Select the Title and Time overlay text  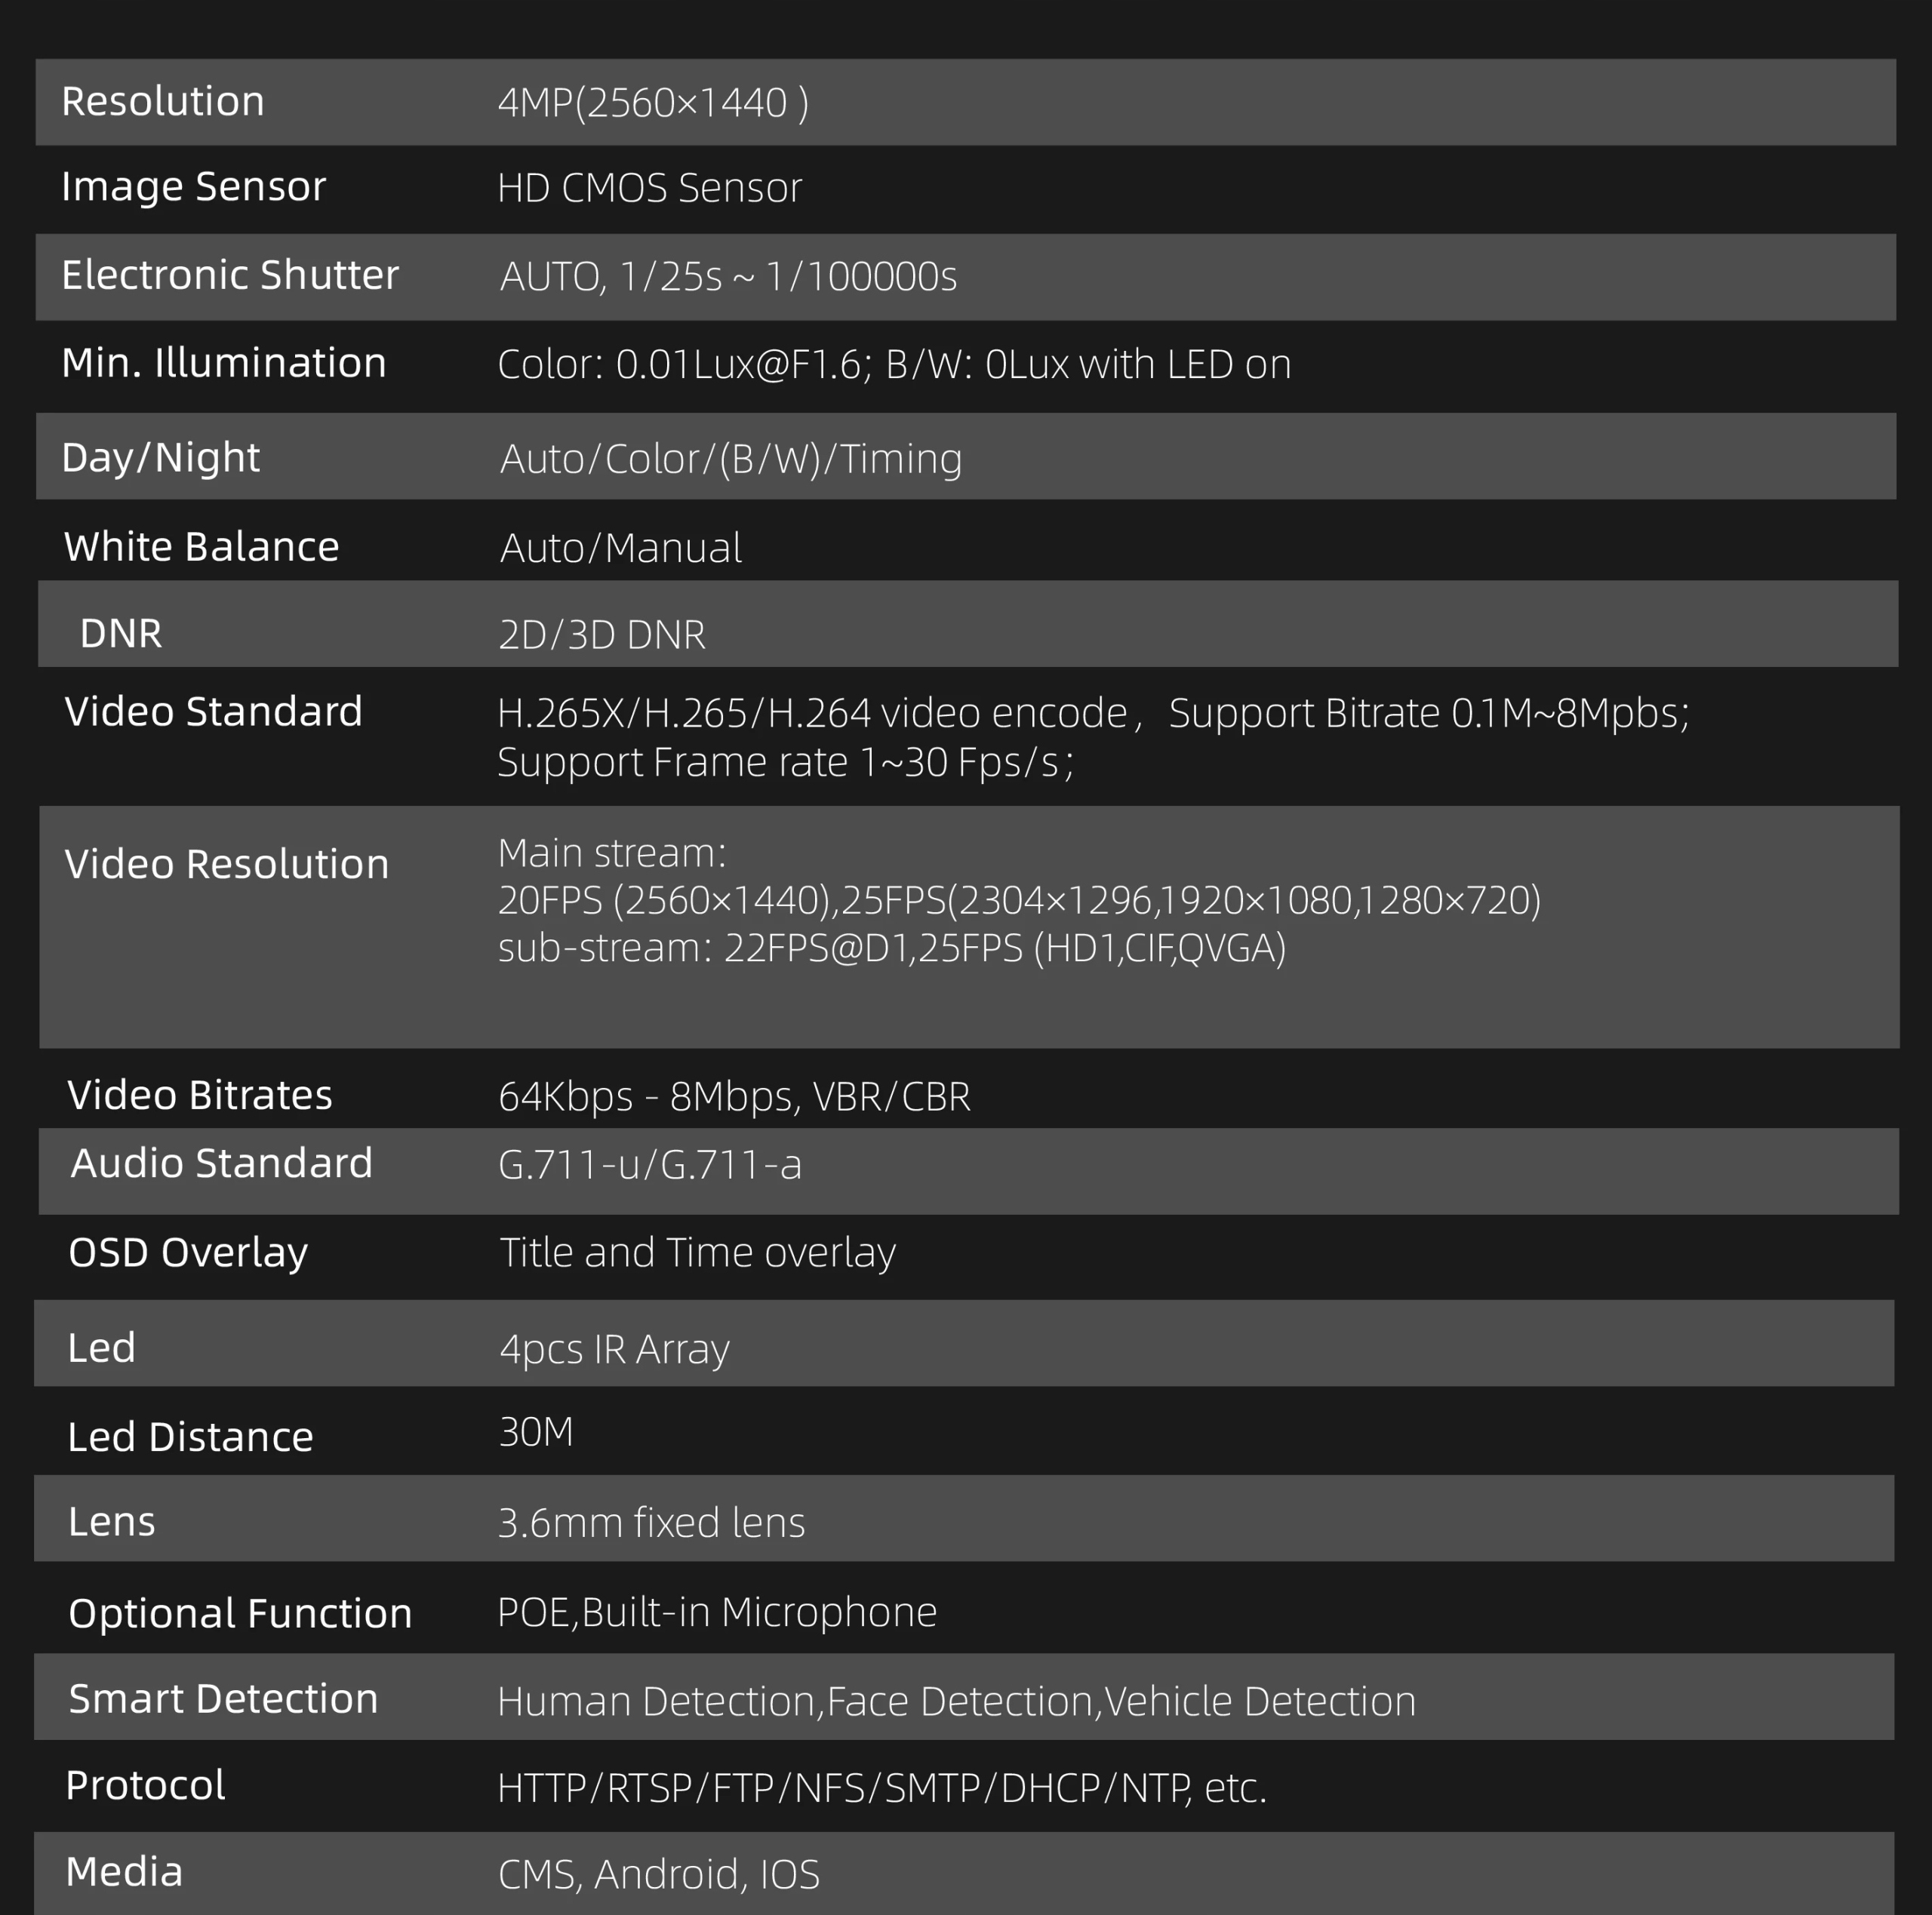pyautogui.click(x=698, y=1253)
